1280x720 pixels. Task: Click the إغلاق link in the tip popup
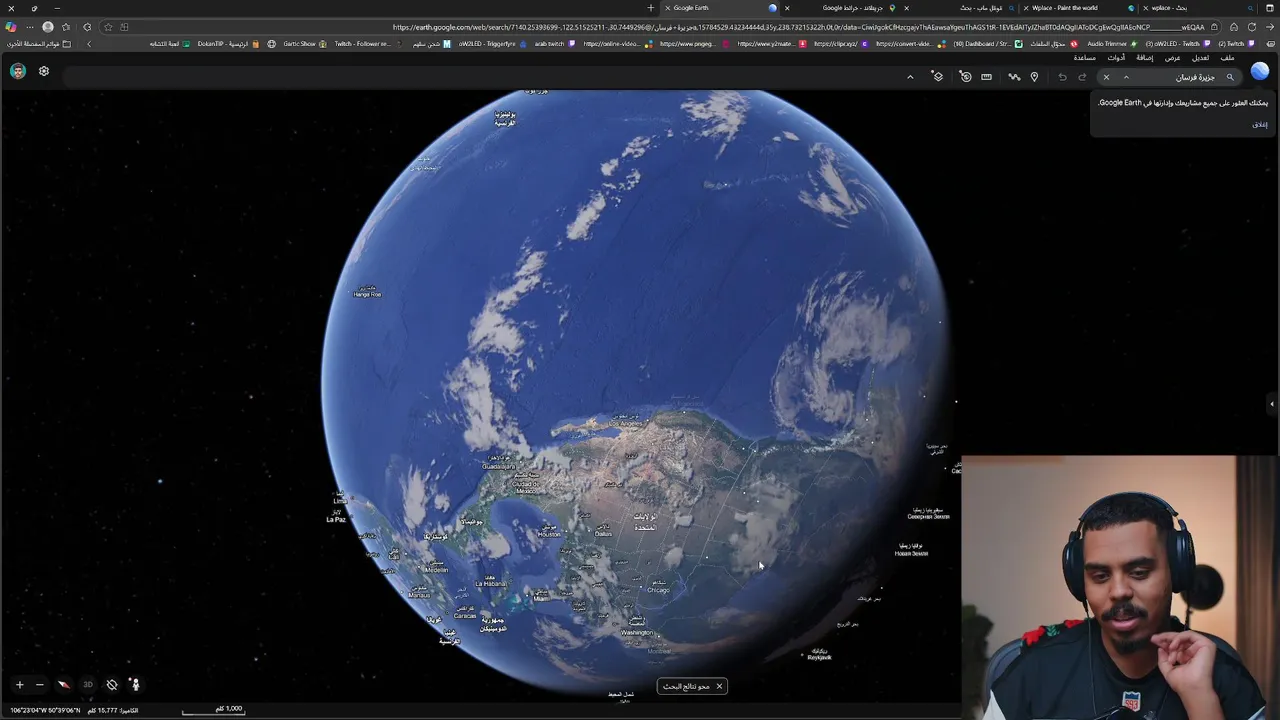tap(1260, 124)
